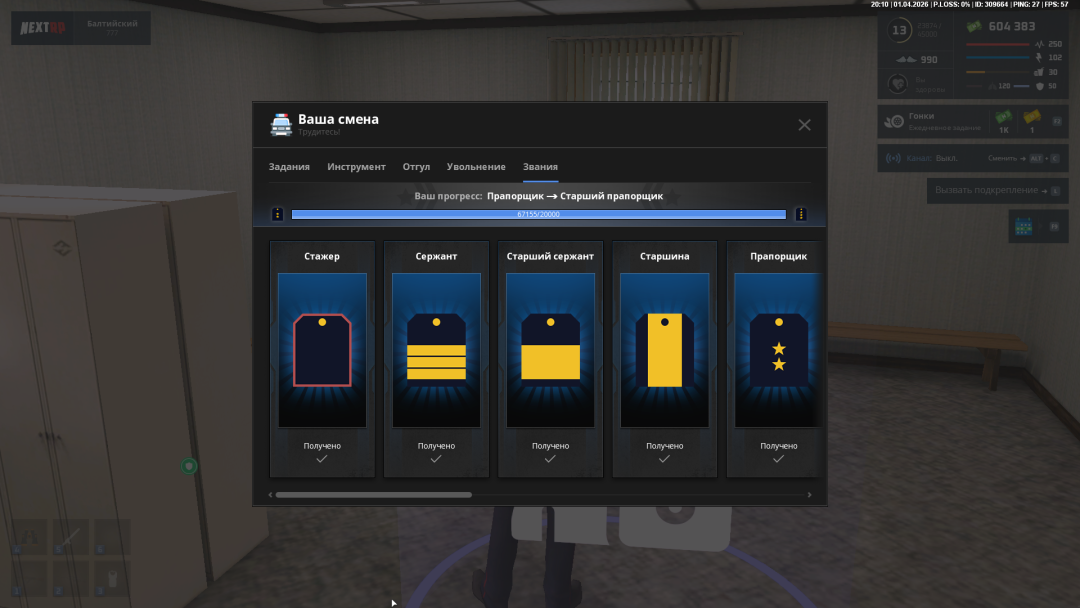Click the police car icon in dialog header
Image resolution: width=1080 pixels, height=608 pixels.
coord(281,125)
